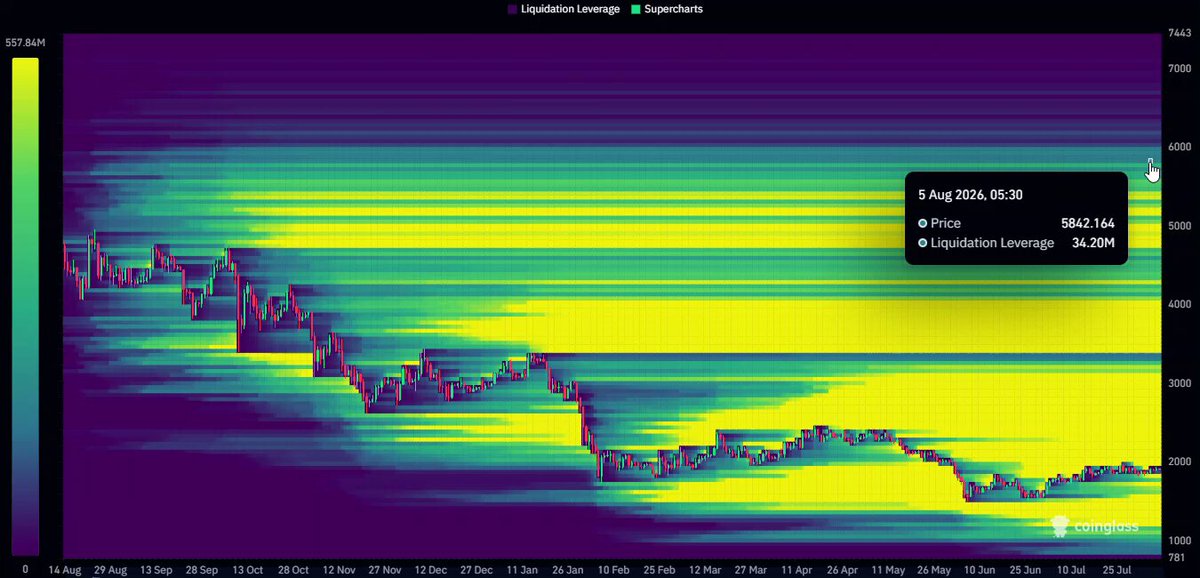Click the "13 Oct" date axis label

(248, 569)
